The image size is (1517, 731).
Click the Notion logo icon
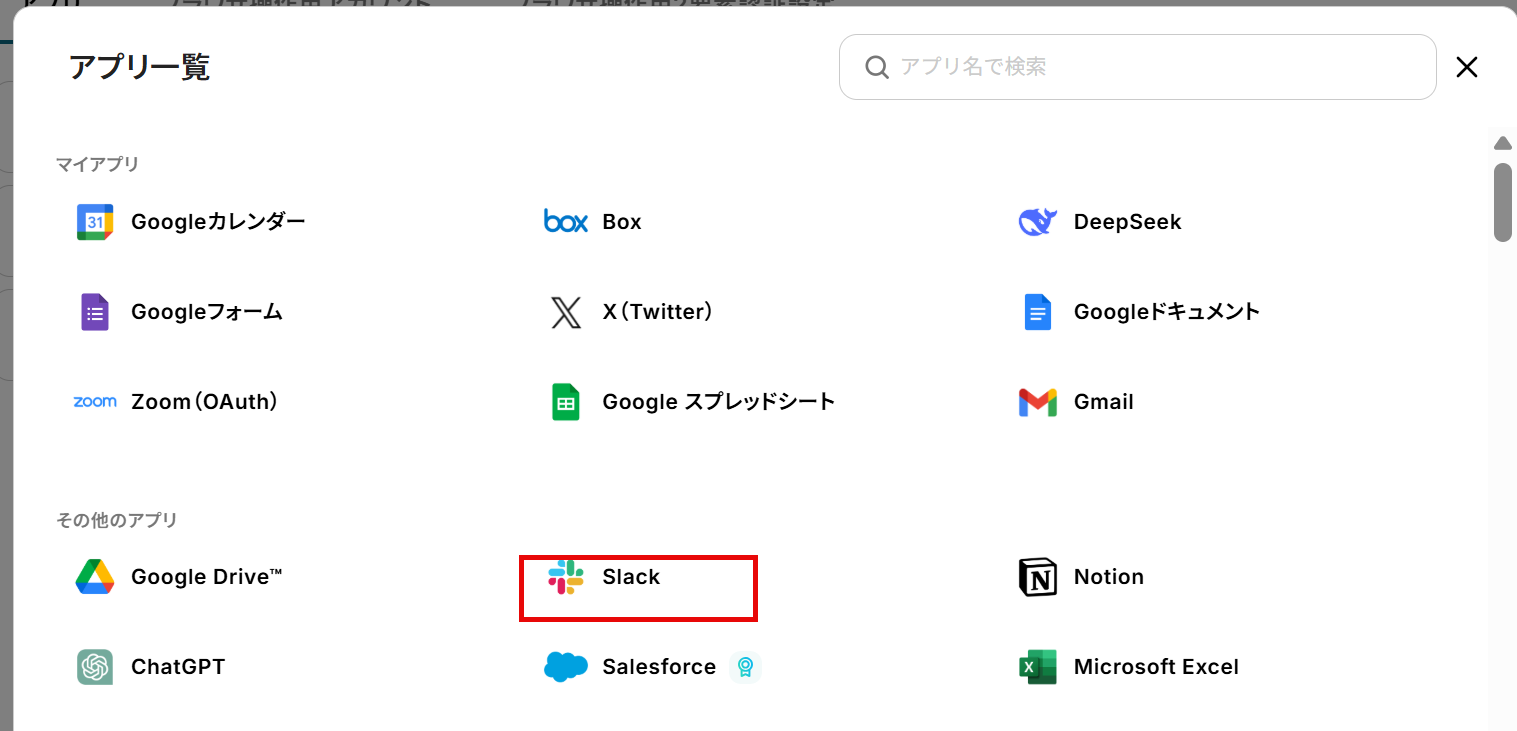click(x=1037, y=577)
